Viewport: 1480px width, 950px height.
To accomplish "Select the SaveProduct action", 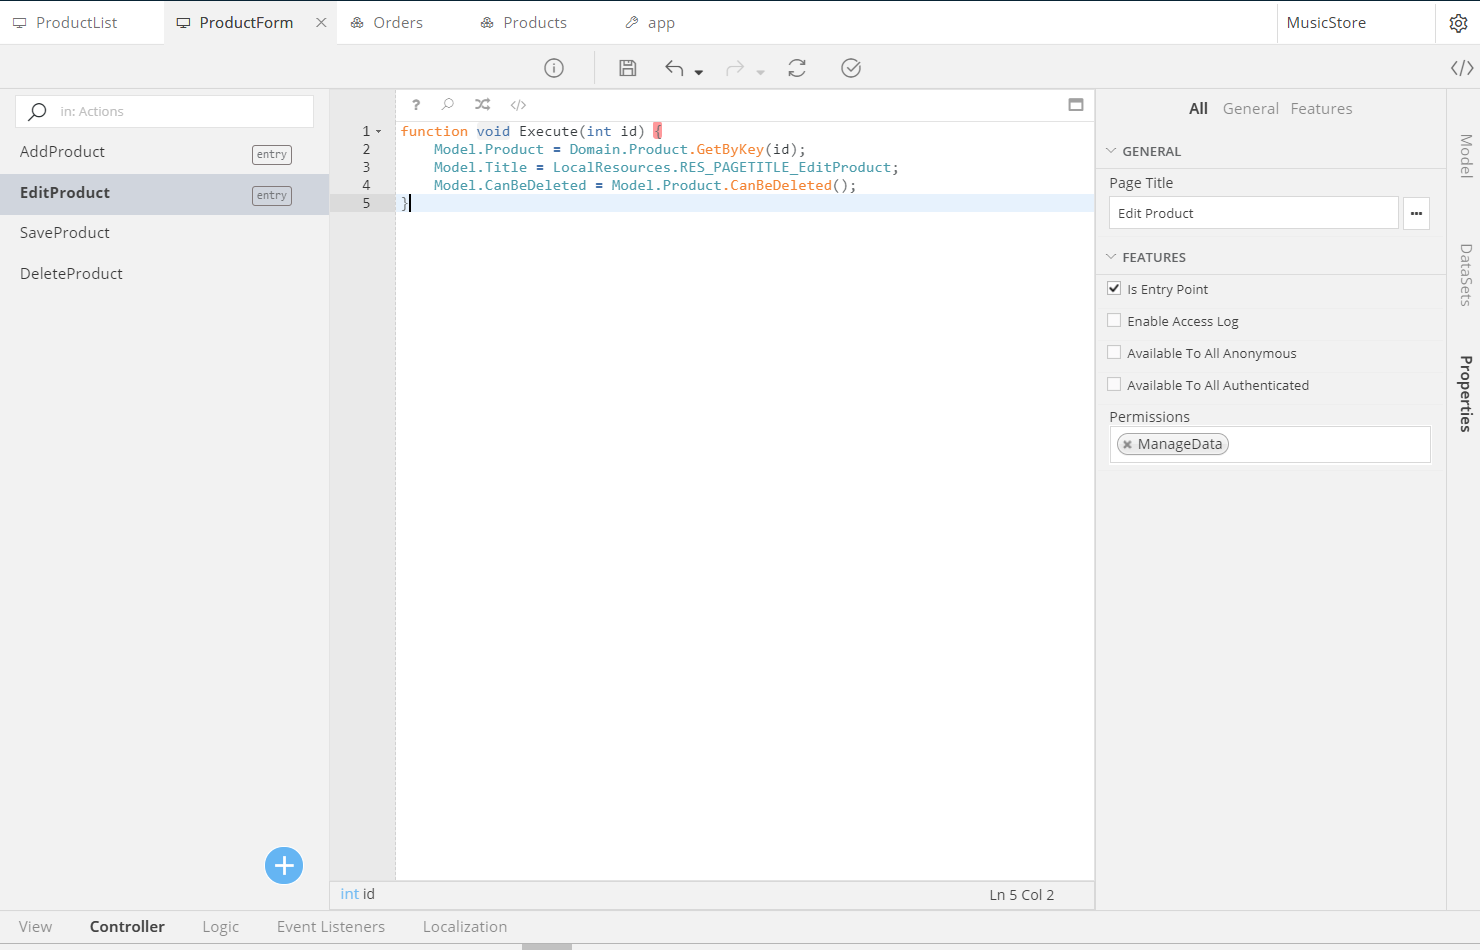I will [65, 233].
